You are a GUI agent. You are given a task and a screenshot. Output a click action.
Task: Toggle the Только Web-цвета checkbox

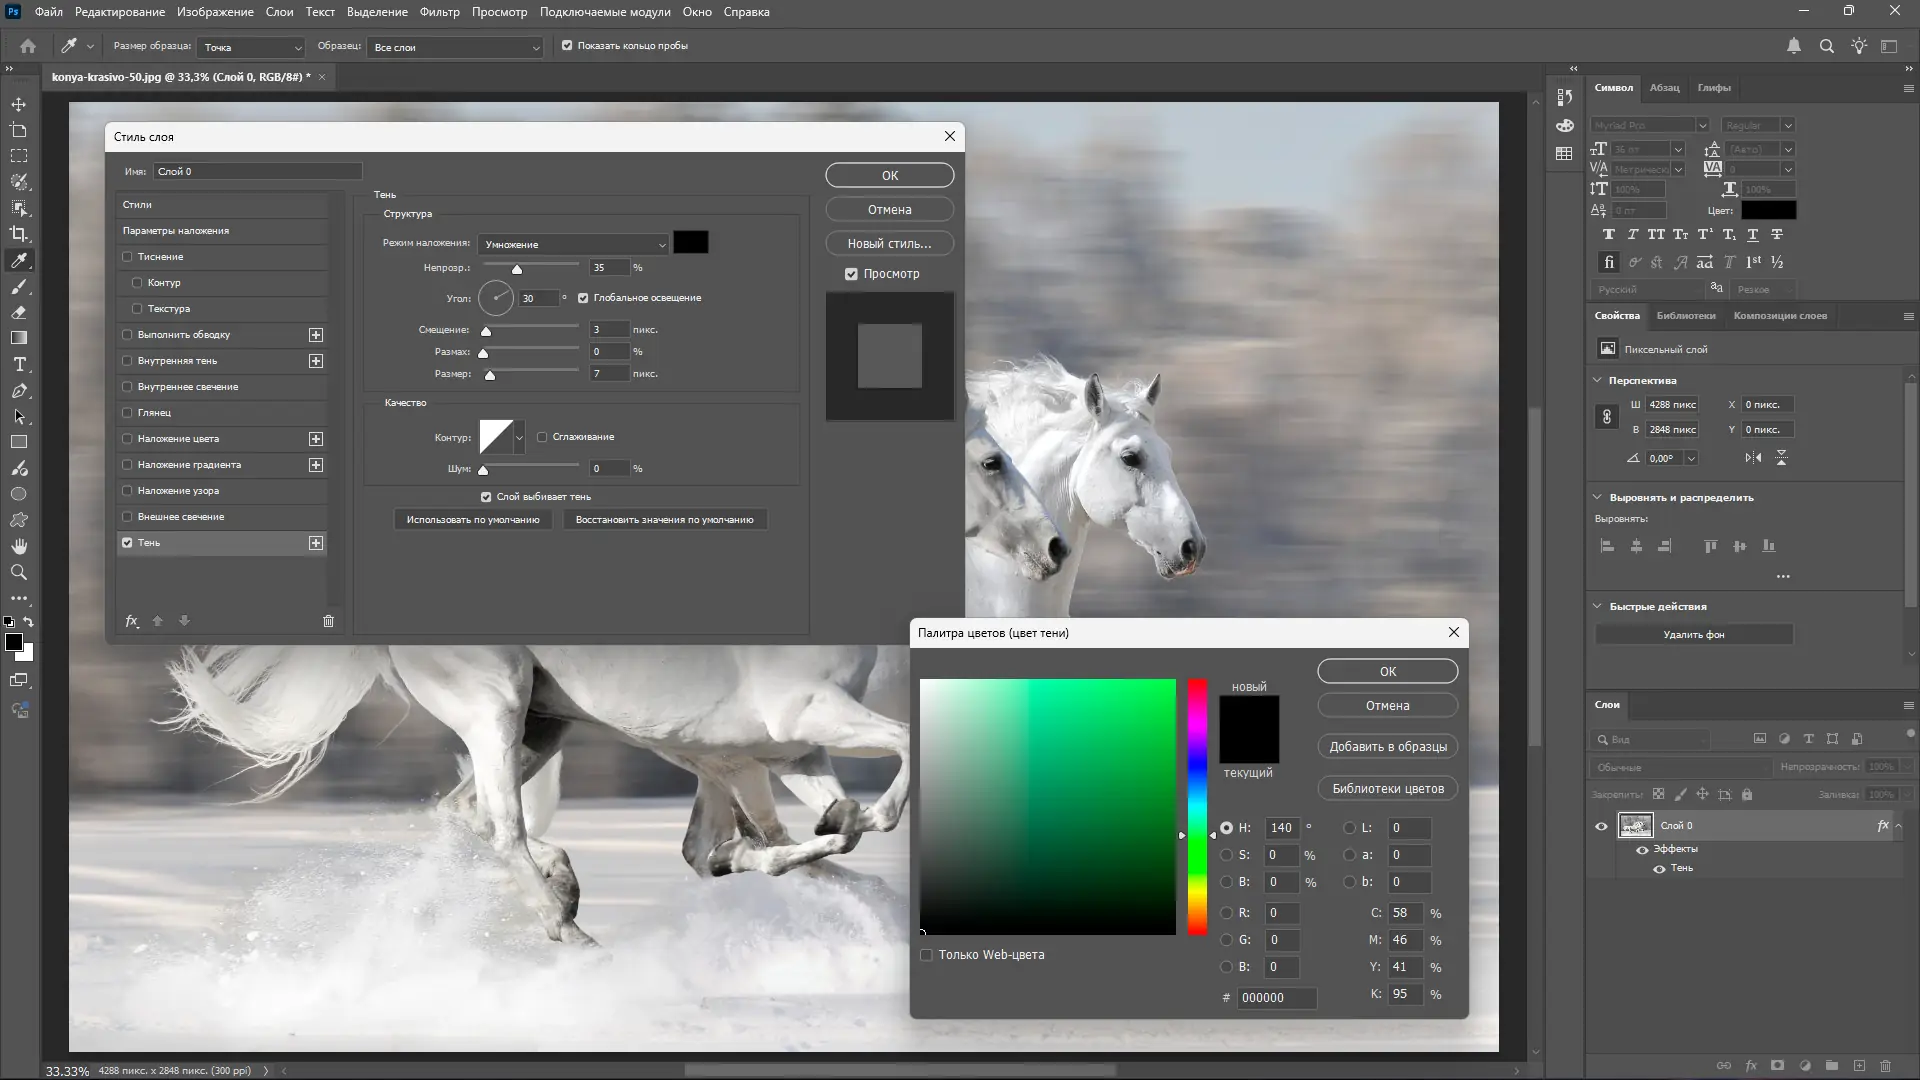click(x=926, y=955)
